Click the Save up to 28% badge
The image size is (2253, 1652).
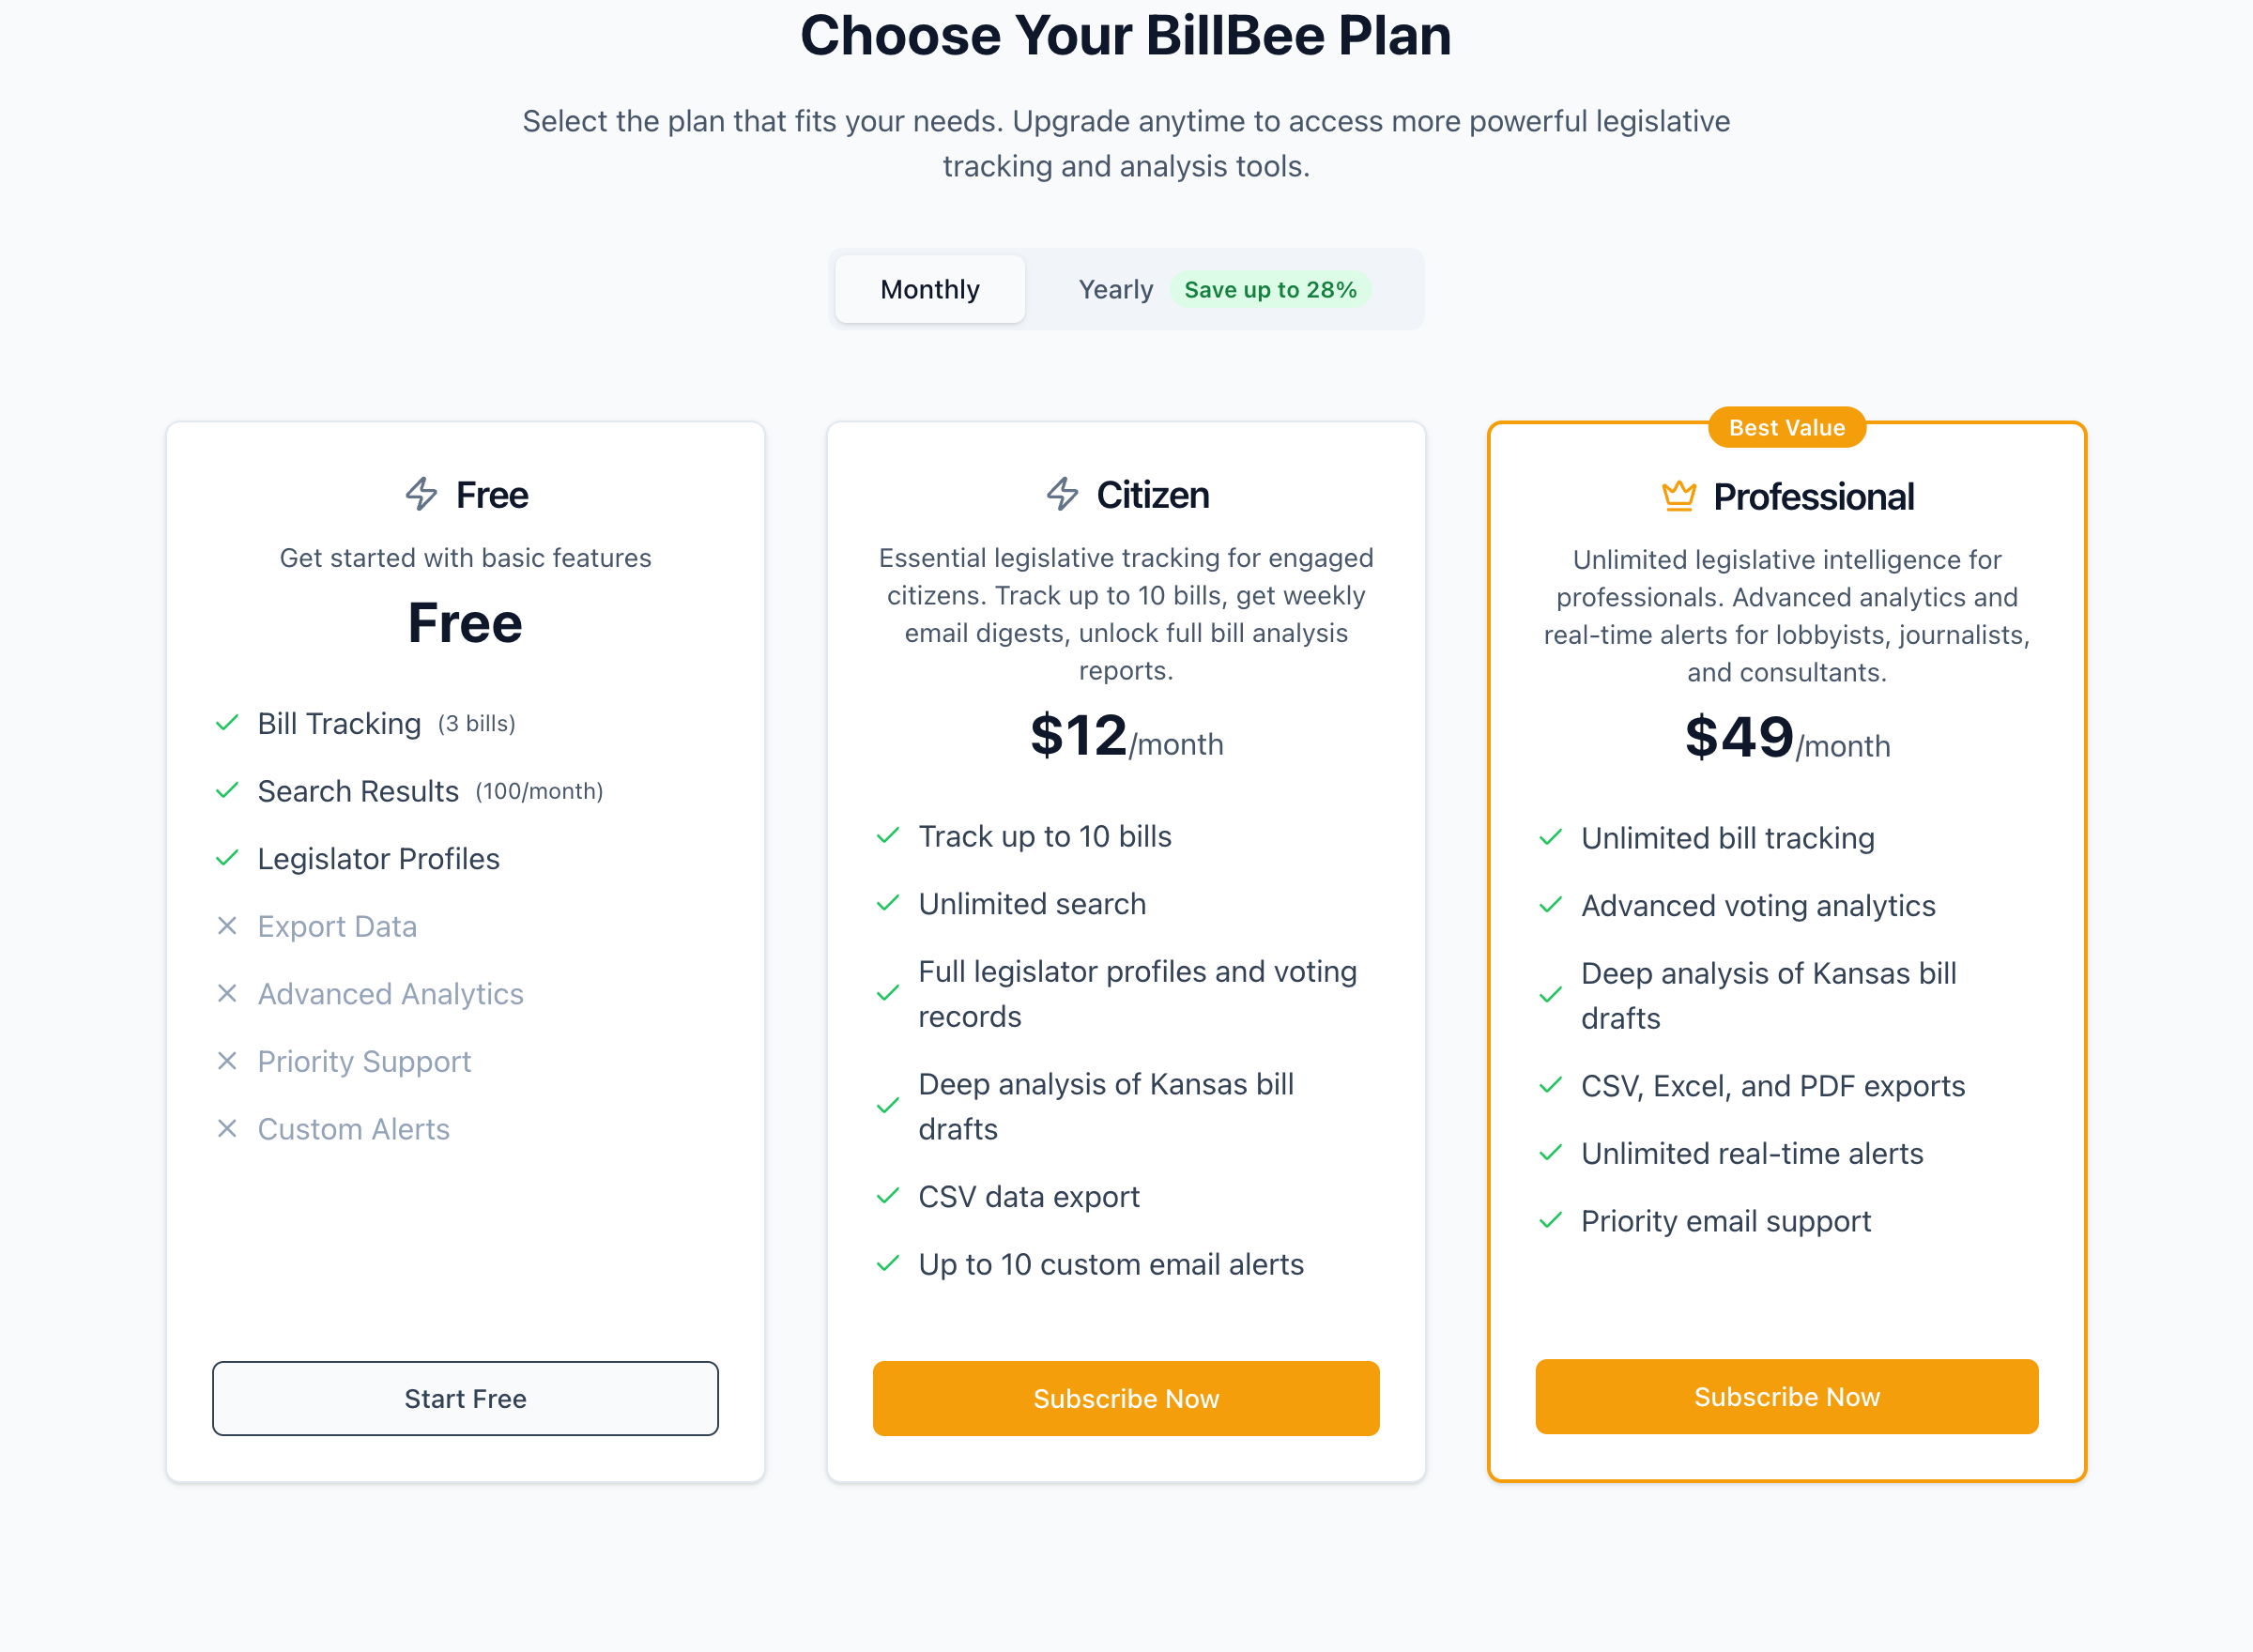1270,289
